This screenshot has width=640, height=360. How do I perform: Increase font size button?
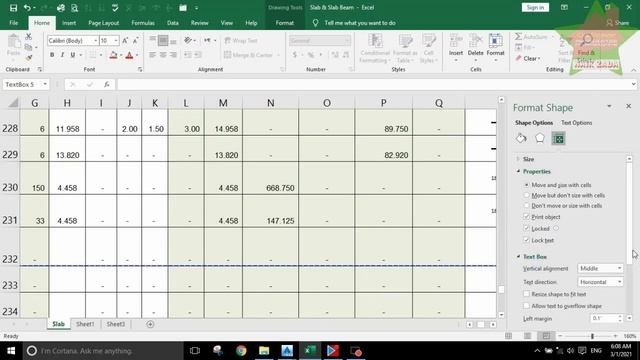[125, 40]
